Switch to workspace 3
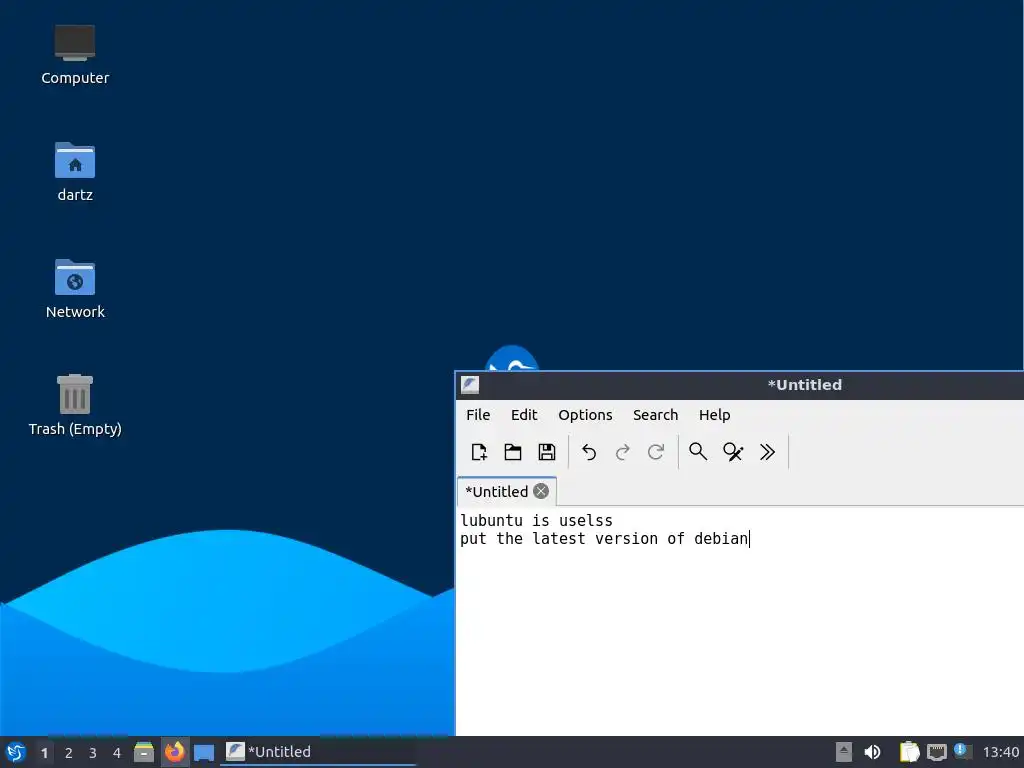 (x=93, y=753)
